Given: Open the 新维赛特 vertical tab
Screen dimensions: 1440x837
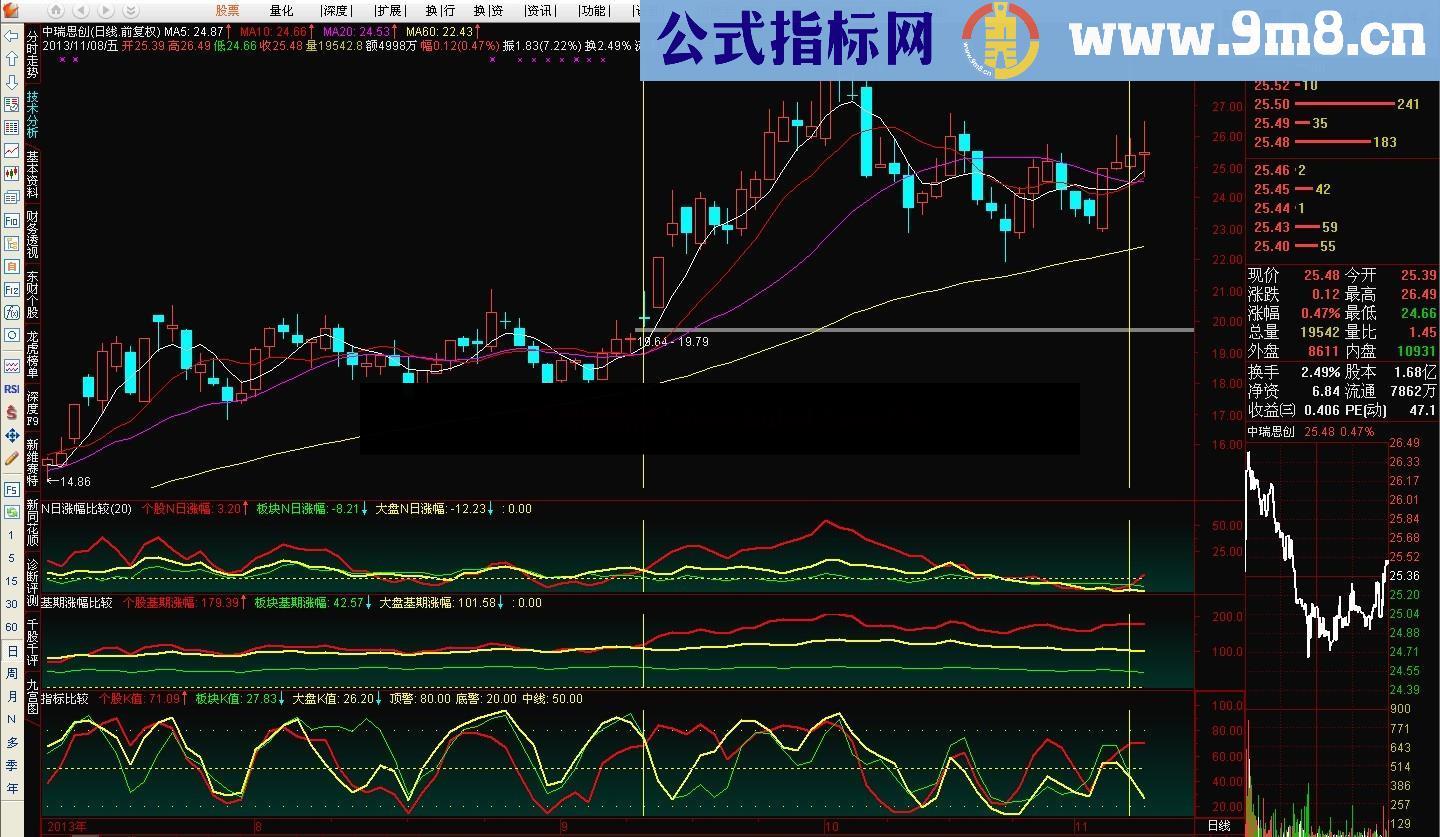Looking at the screenshot, I should click(x=32, y=464).
